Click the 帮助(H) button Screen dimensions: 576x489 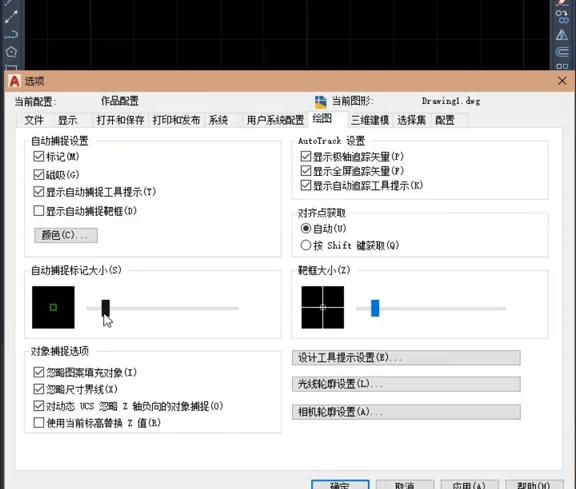point(534,485)
